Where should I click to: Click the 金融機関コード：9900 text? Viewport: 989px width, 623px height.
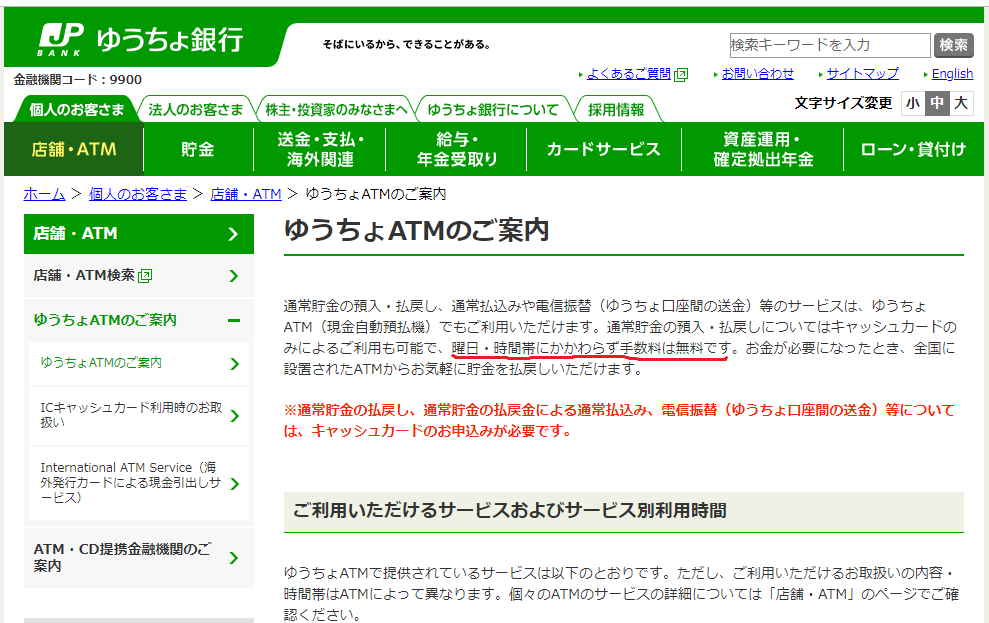(x=78, y=80)
